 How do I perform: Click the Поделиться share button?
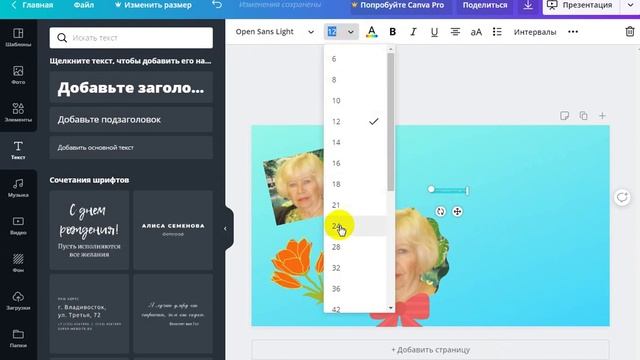[485, 5]
